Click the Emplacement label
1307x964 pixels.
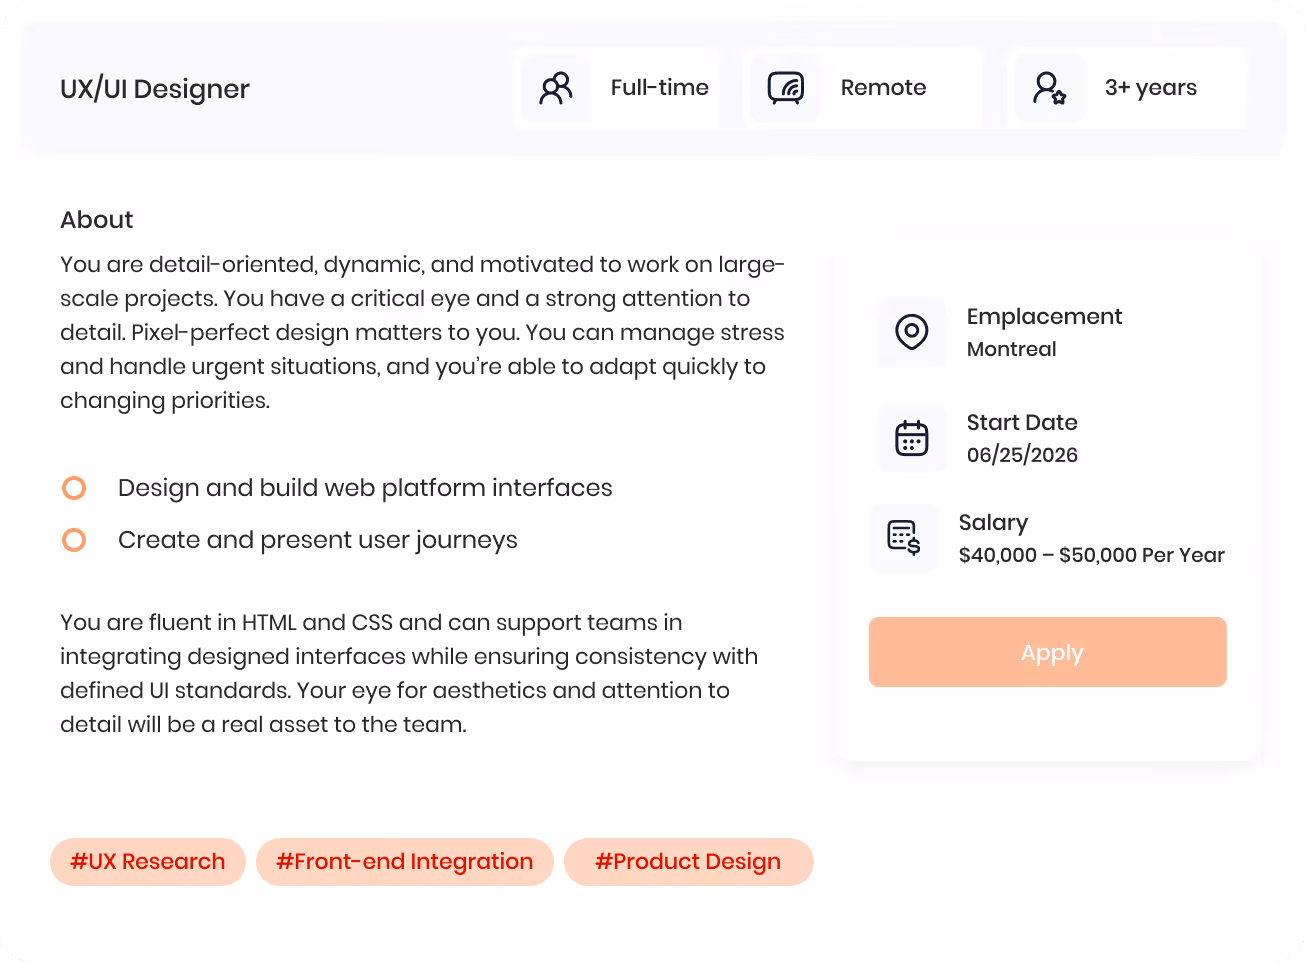(1045, 316)
